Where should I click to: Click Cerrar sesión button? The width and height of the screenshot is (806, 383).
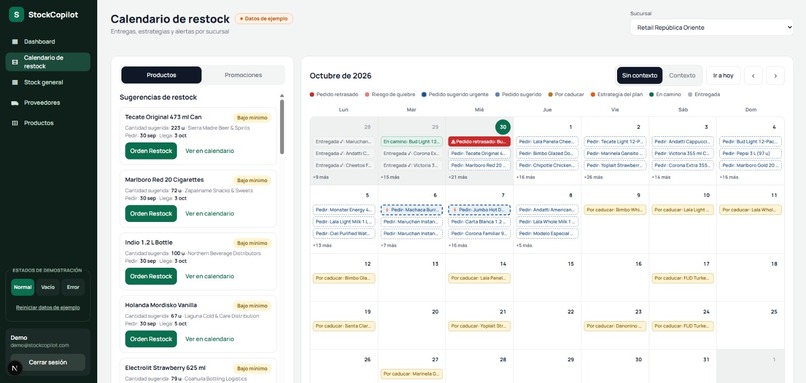click(x=48, y=362)
